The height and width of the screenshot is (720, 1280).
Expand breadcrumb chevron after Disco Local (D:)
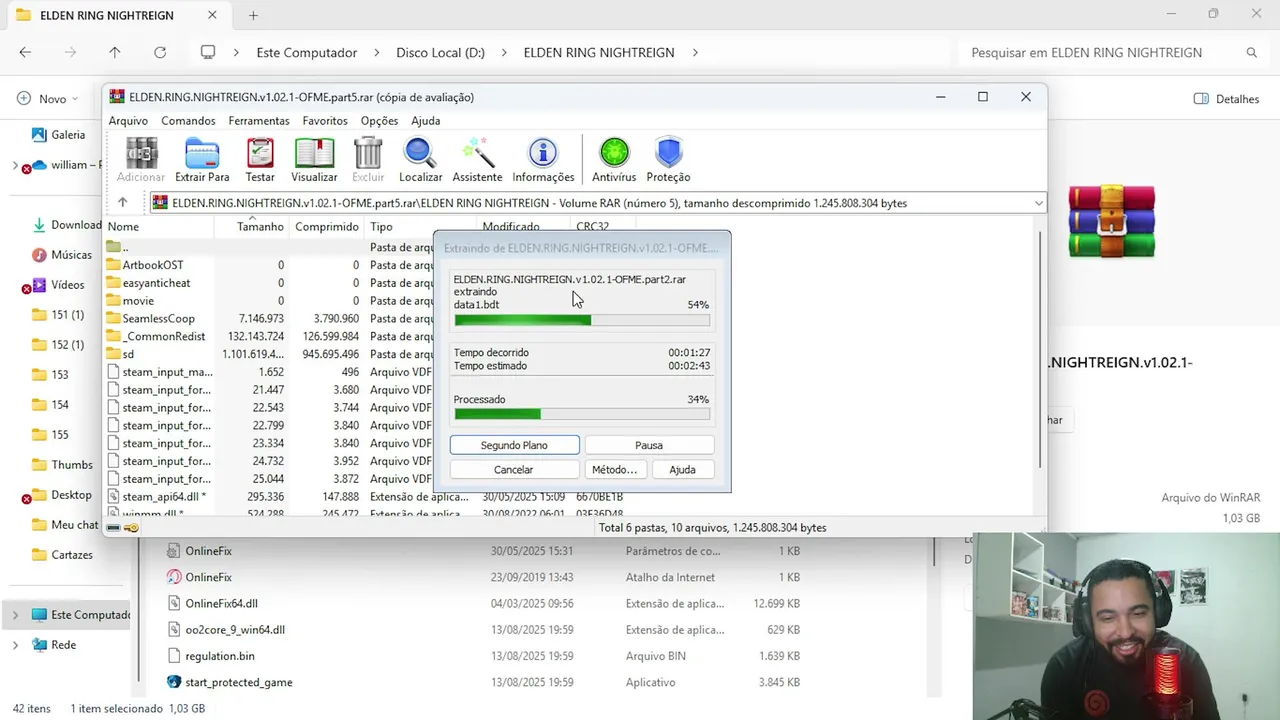(x=504, y=52)
